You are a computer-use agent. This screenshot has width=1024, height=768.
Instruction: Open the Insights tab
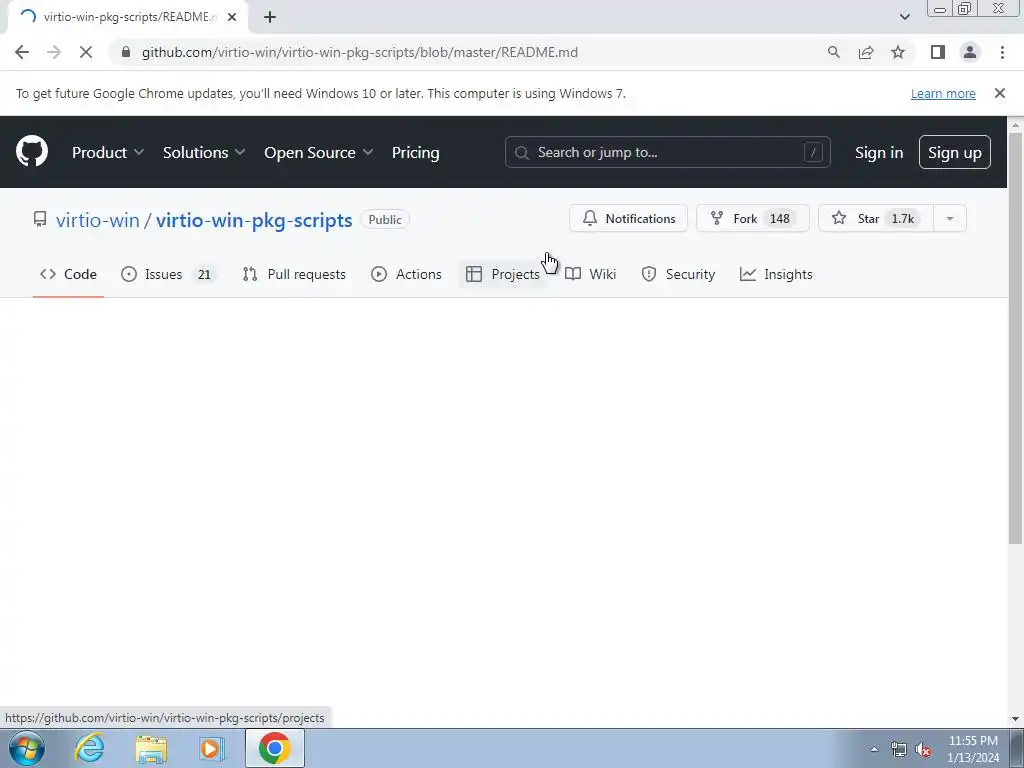(776, 274)
